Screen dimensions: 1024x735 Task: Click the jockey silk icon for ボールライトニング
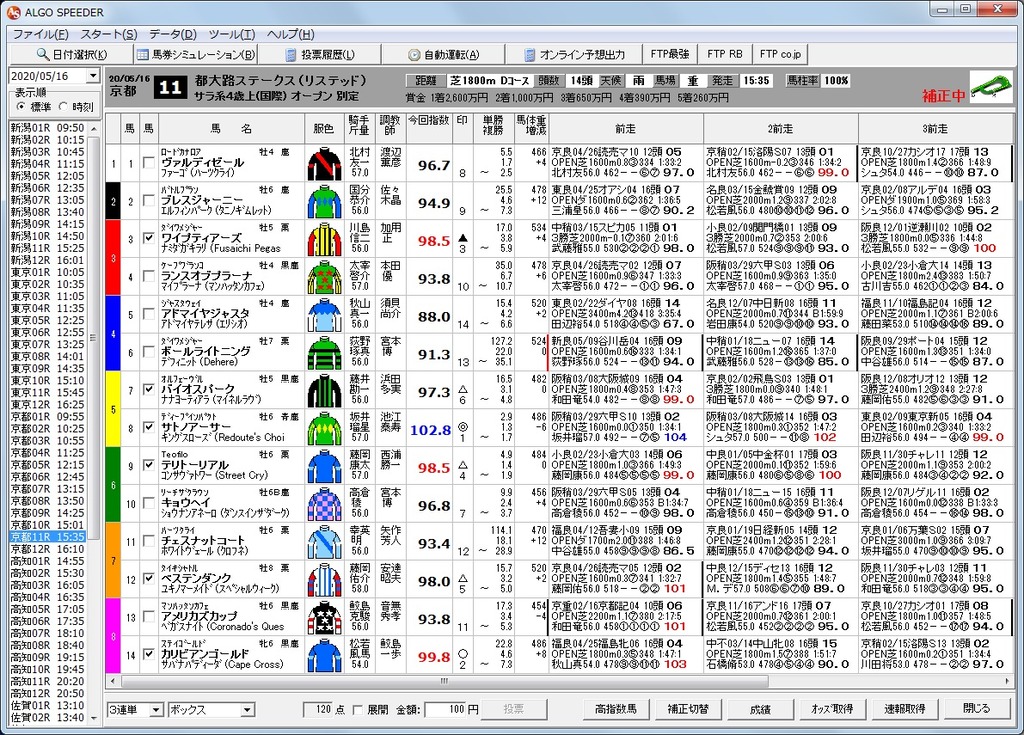(x=324, y=353)
